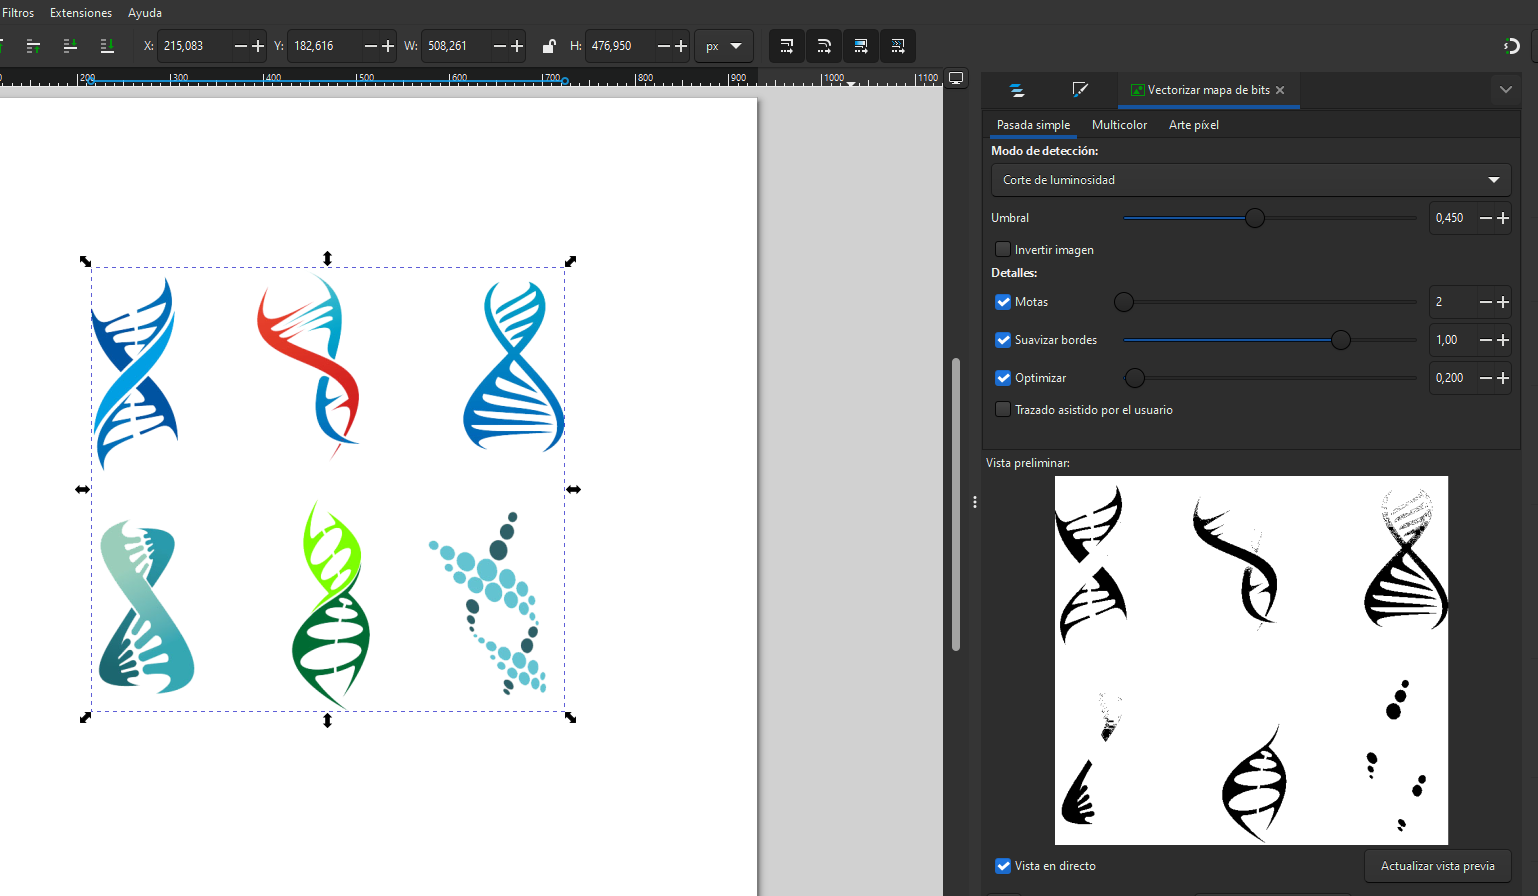Click the lower-to-bottom icon in toolbar
This screenshot has height=896, width=1538.
click(107, 46)
